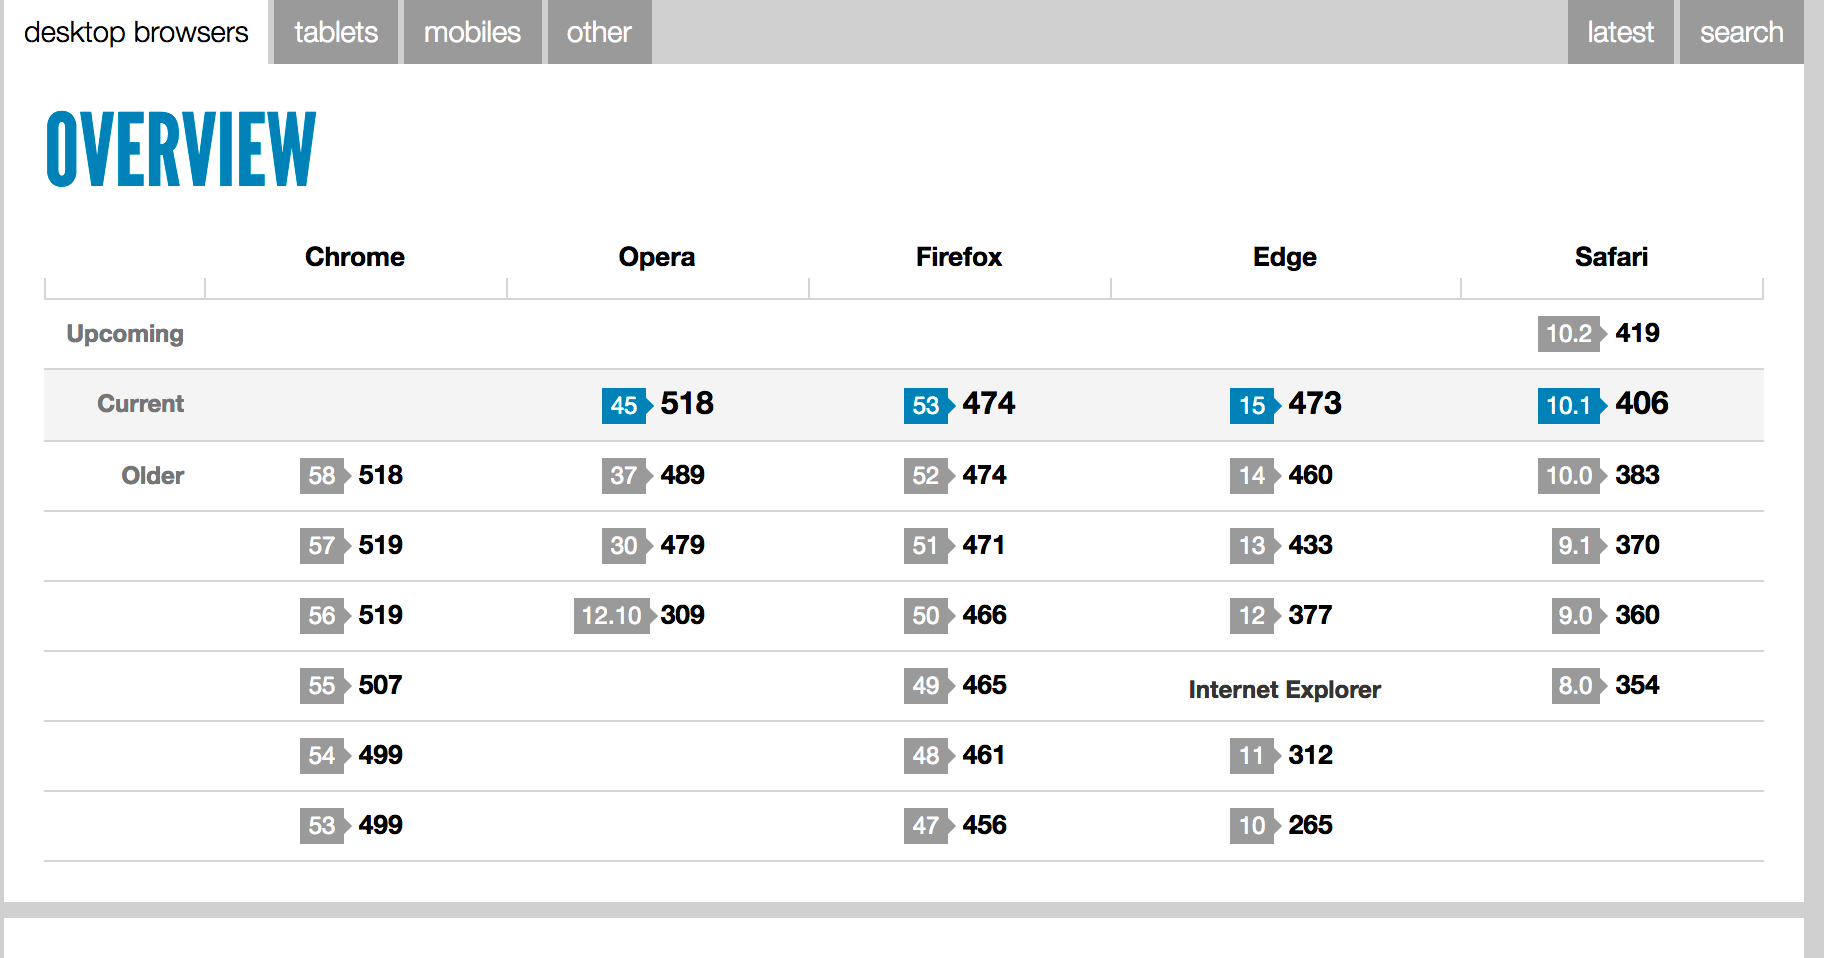Open the mobiles tab
The width and height of the screenshot is (1824, 958).
tap(472, 32)
